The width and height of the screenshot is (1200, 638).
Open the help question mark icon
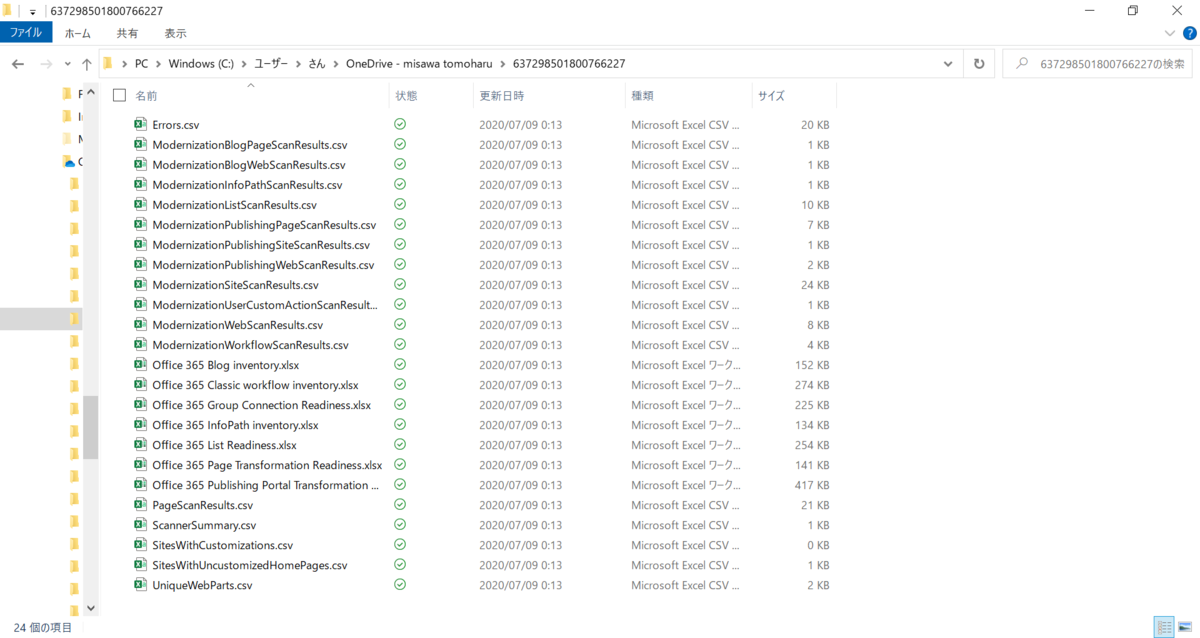[1189, 33]
